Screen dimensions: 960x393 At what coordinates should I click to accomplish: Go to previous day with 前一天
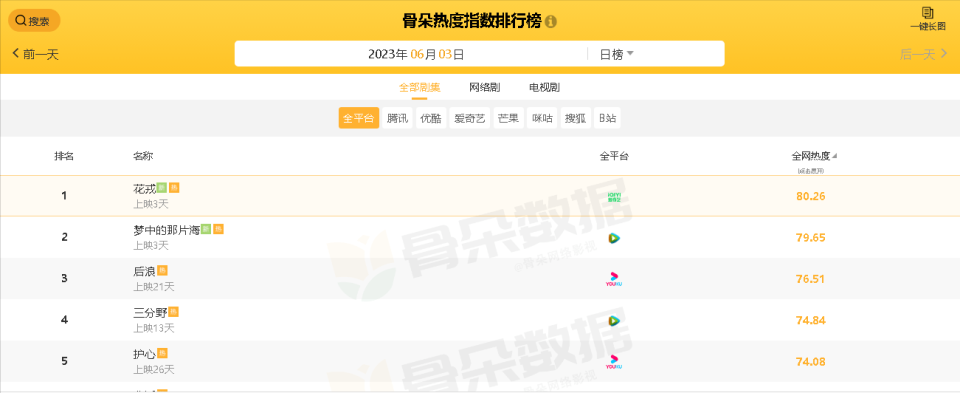click(x=36, y=54)
